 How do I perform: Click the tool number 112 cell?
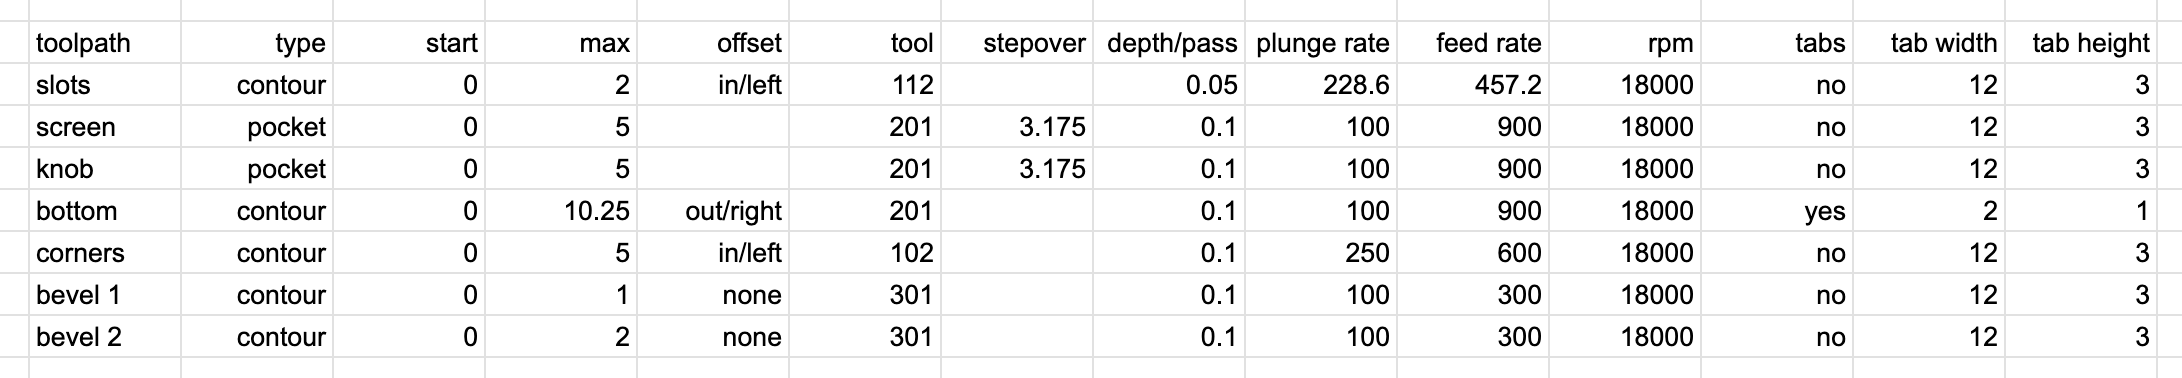(865, 85)
